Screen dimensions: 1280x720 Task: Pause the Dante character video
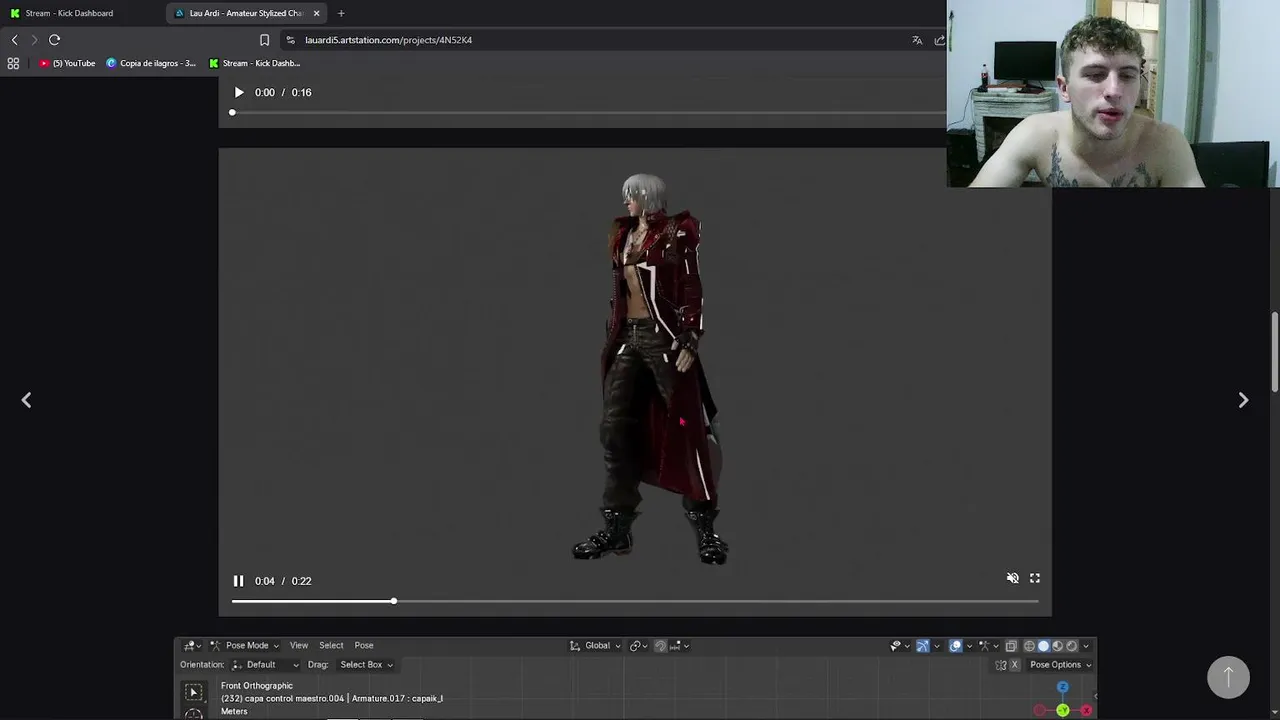click(x=238, y=581)
